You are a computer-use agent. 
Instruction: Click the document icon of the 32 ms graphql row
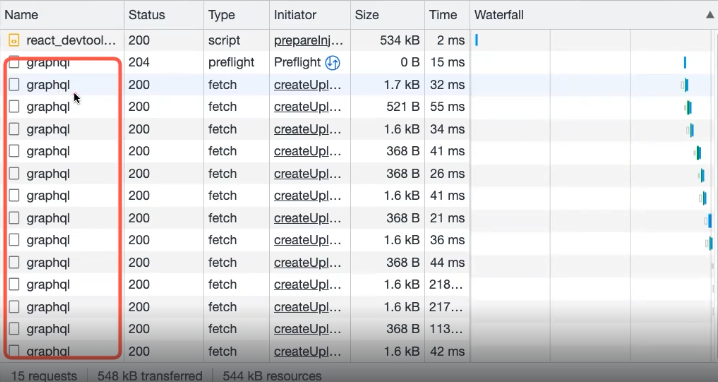point(14,85)
